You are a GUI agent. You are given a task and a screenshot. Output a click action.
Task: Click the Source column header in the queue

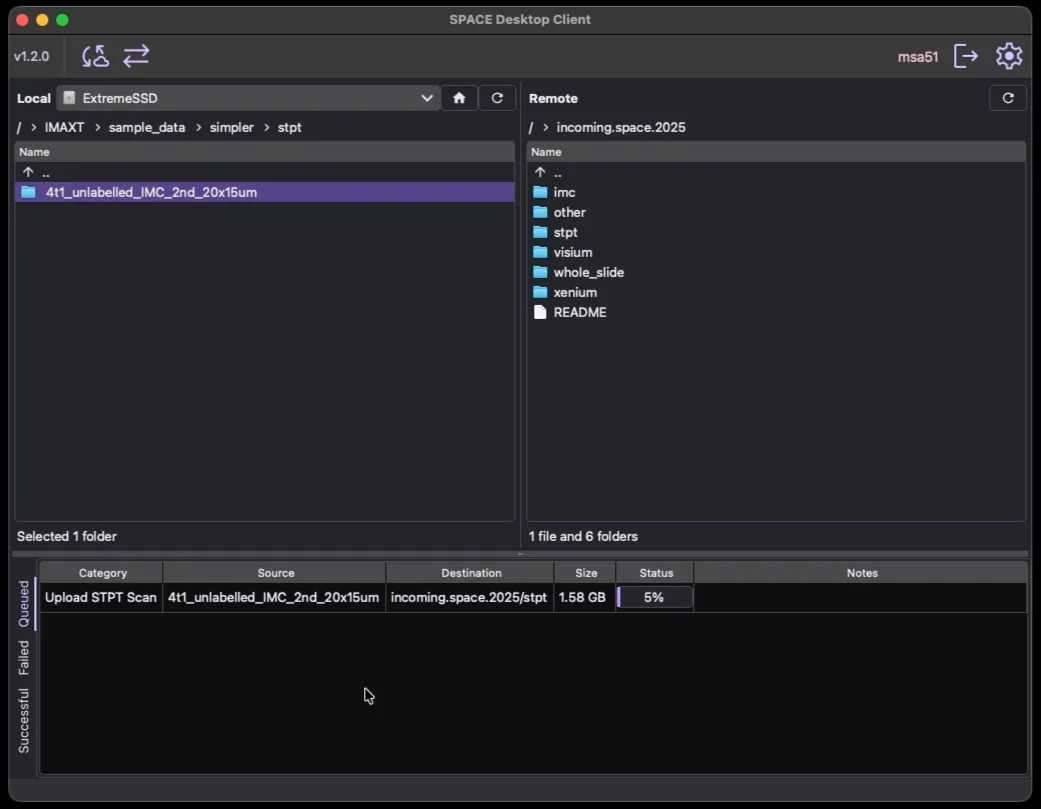click(275, 573)
